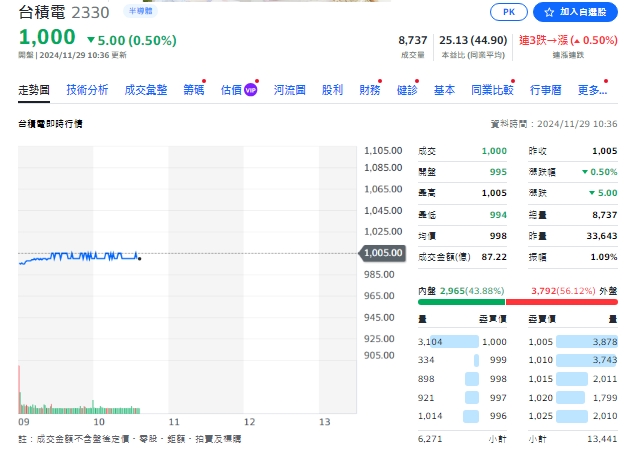Open the 財務 tab

pos(370,90)
